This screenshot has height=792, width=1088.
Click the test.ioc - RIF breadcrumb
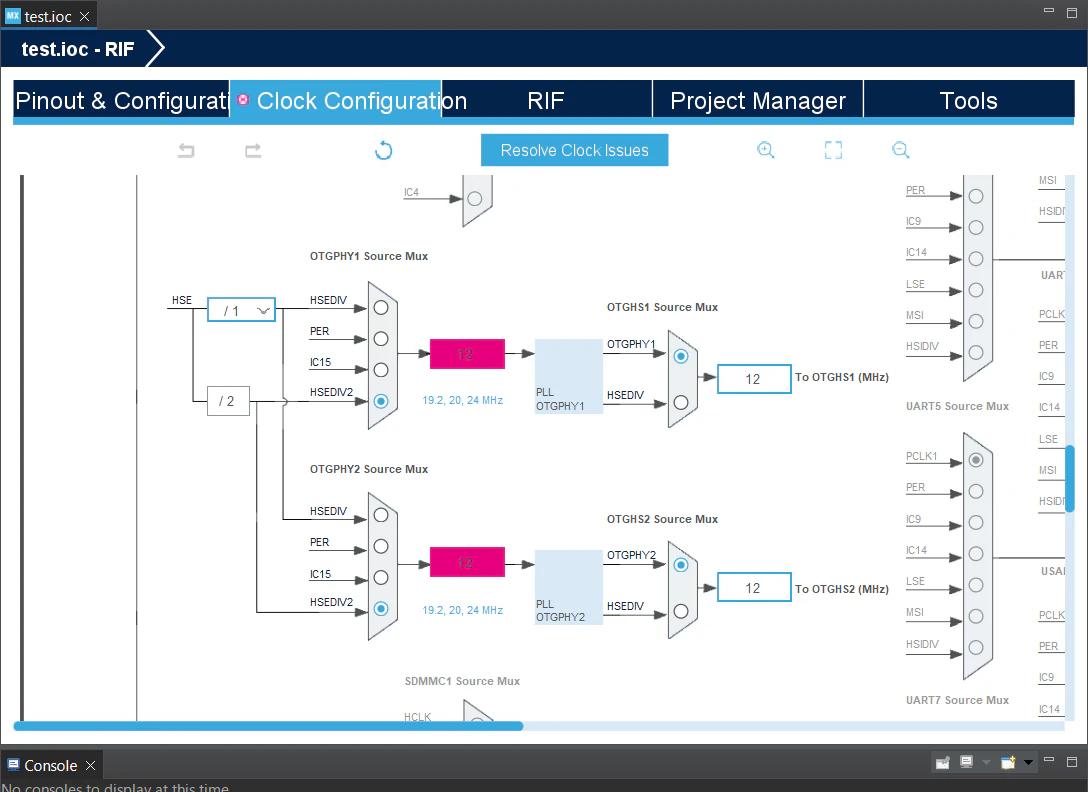[x=78, y=49]
